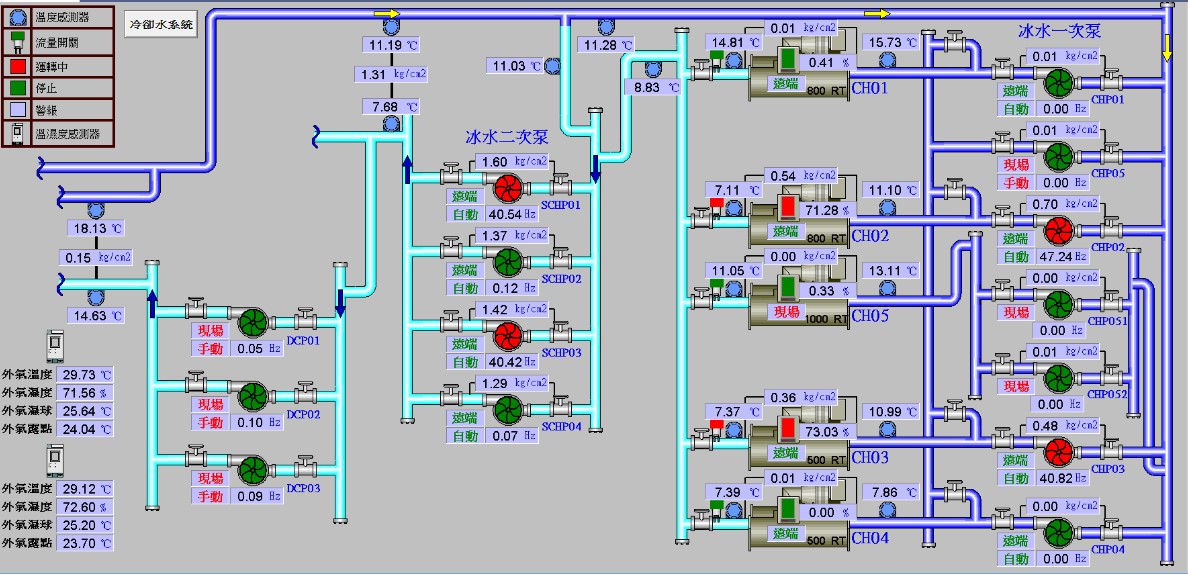Click the 手動 mode label of DCP02
Viewport: 1188px width, 574px height.
pyautogui.click(x=211, y=422)
